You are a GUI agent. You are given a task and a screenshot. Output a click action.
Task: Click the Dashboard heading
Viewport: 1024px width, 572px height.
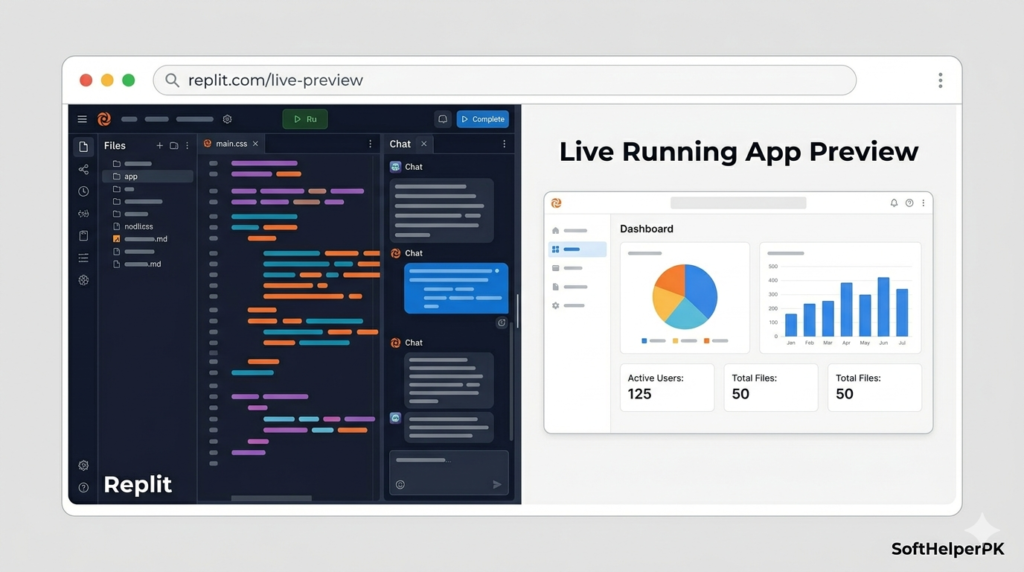tap(647, 229)
